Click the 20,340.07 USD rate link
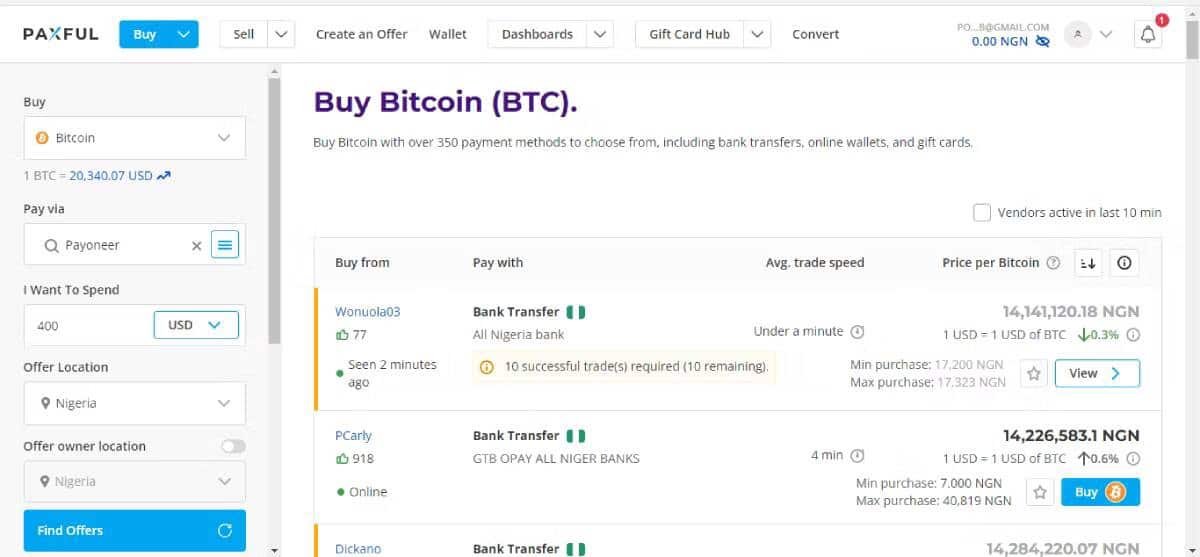Image resolution: width=1200 pixels, height=557 pixels. click(111, 176)
